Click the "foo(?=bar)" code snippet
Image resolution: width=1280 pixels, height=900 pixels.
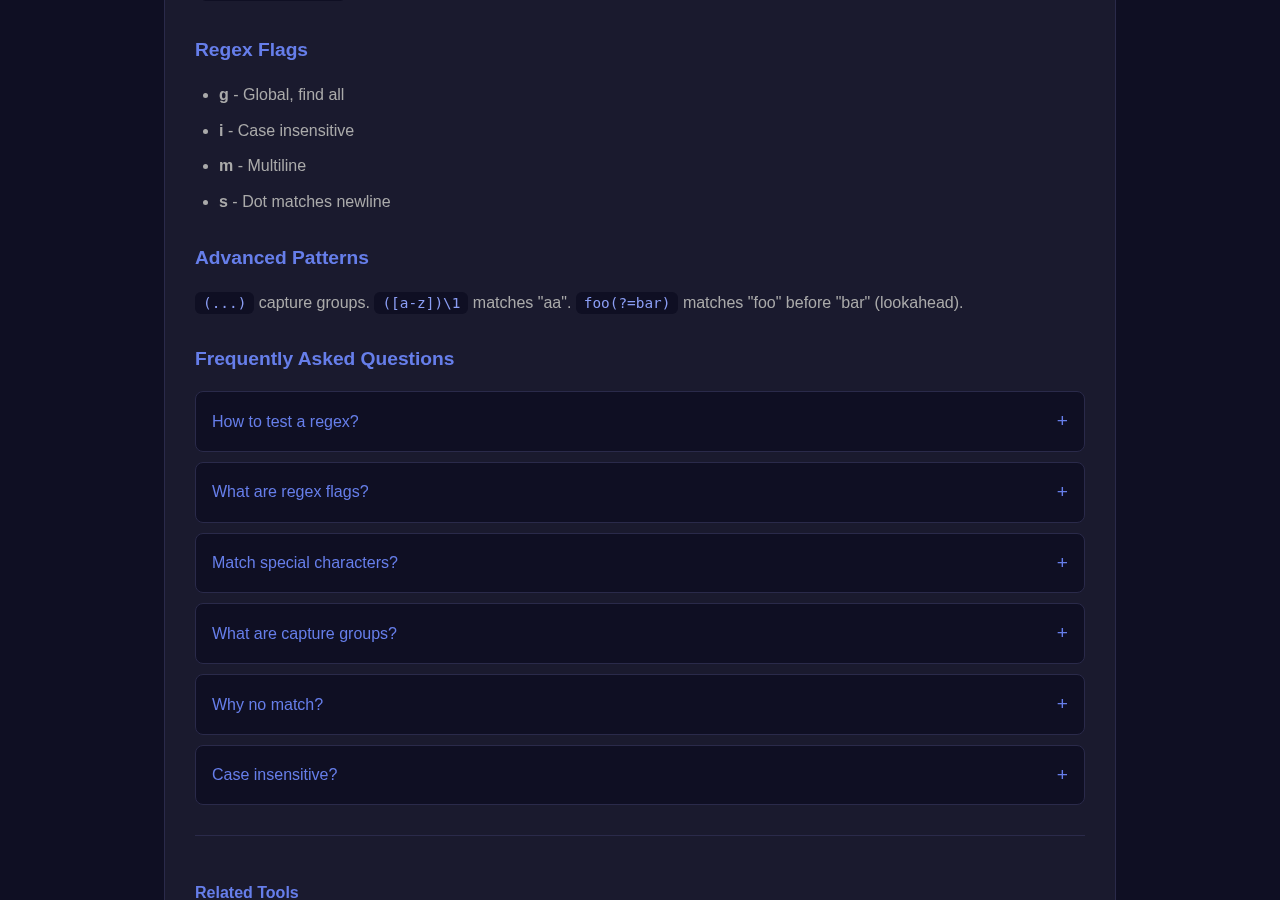tap(627, 303)
